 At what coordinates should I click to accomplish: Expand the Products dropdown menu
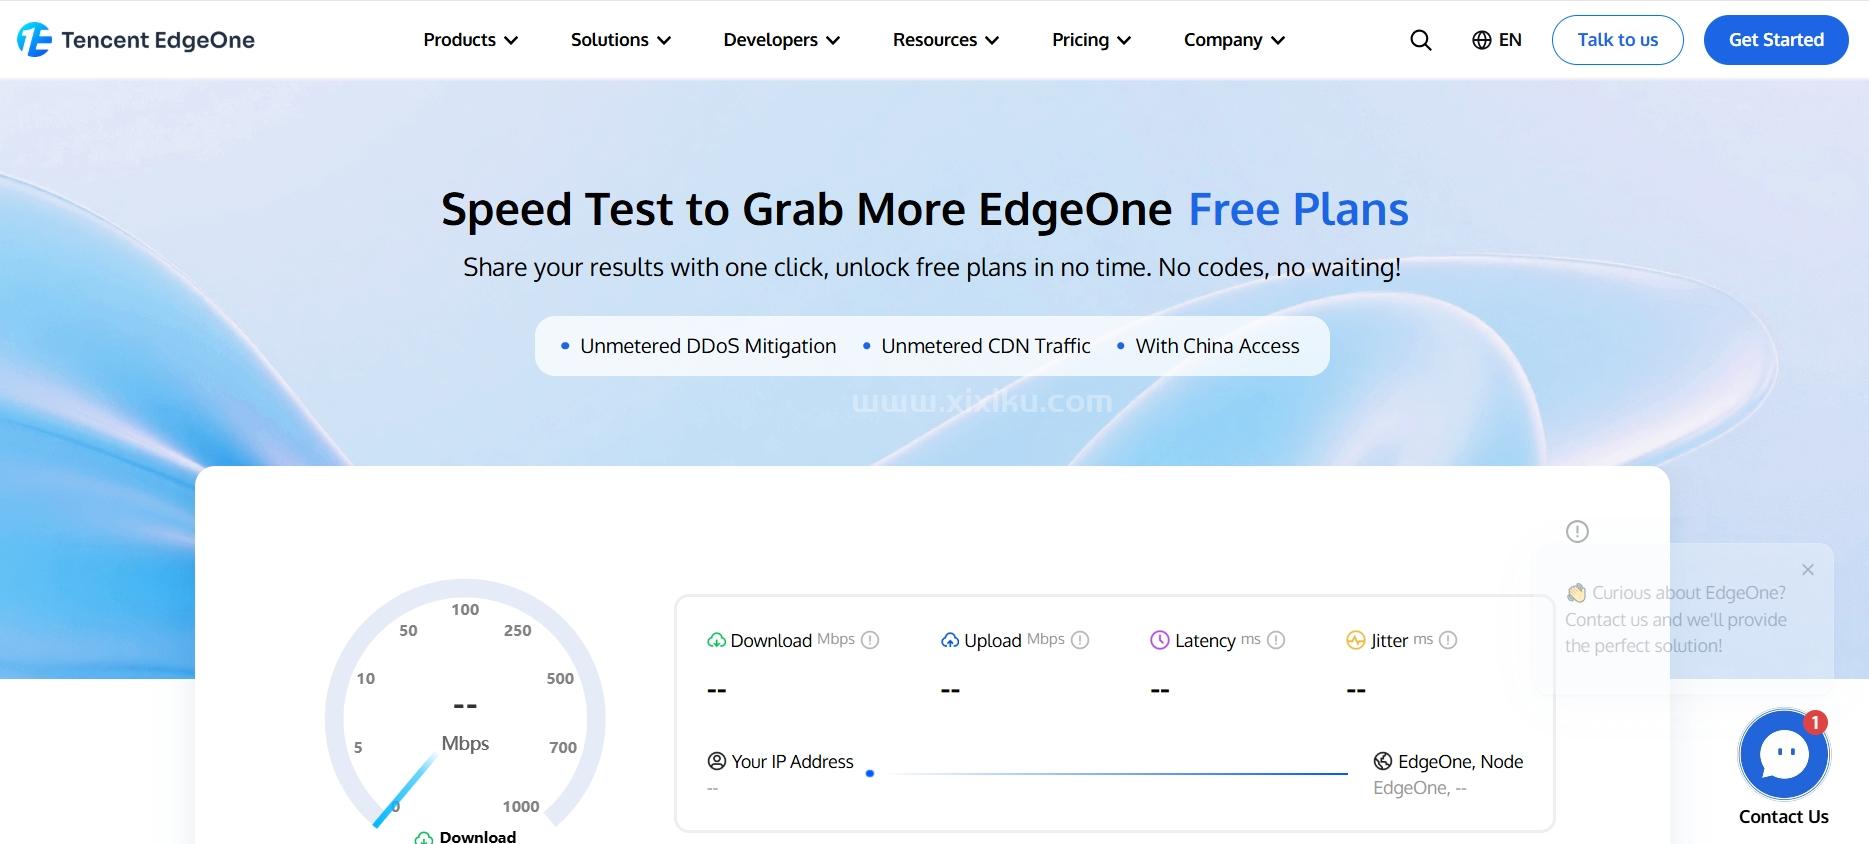coord(470,40)
